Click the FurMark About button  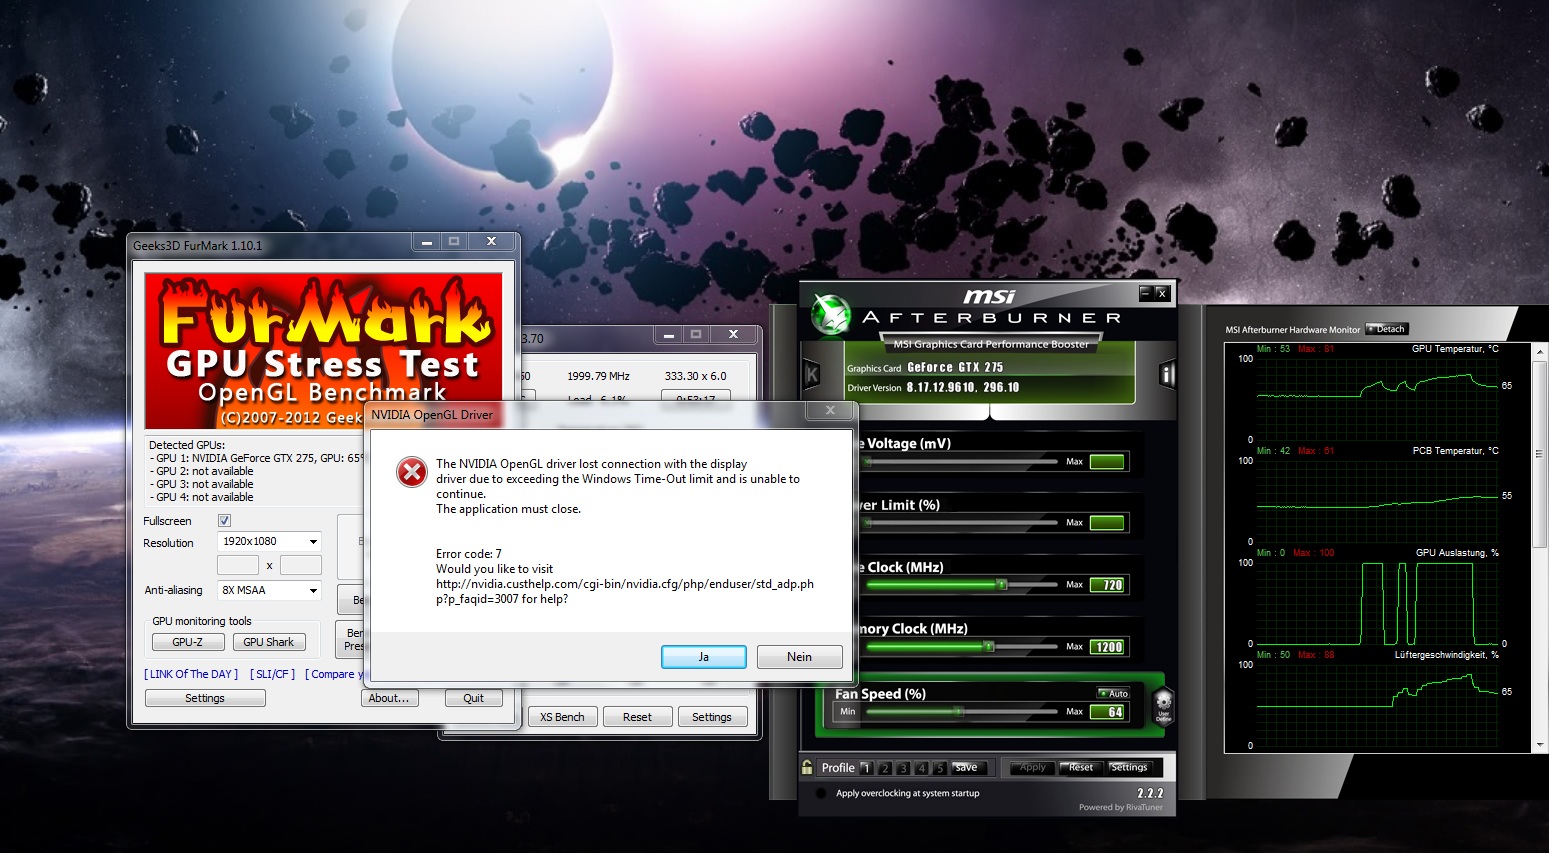(389, 698)
